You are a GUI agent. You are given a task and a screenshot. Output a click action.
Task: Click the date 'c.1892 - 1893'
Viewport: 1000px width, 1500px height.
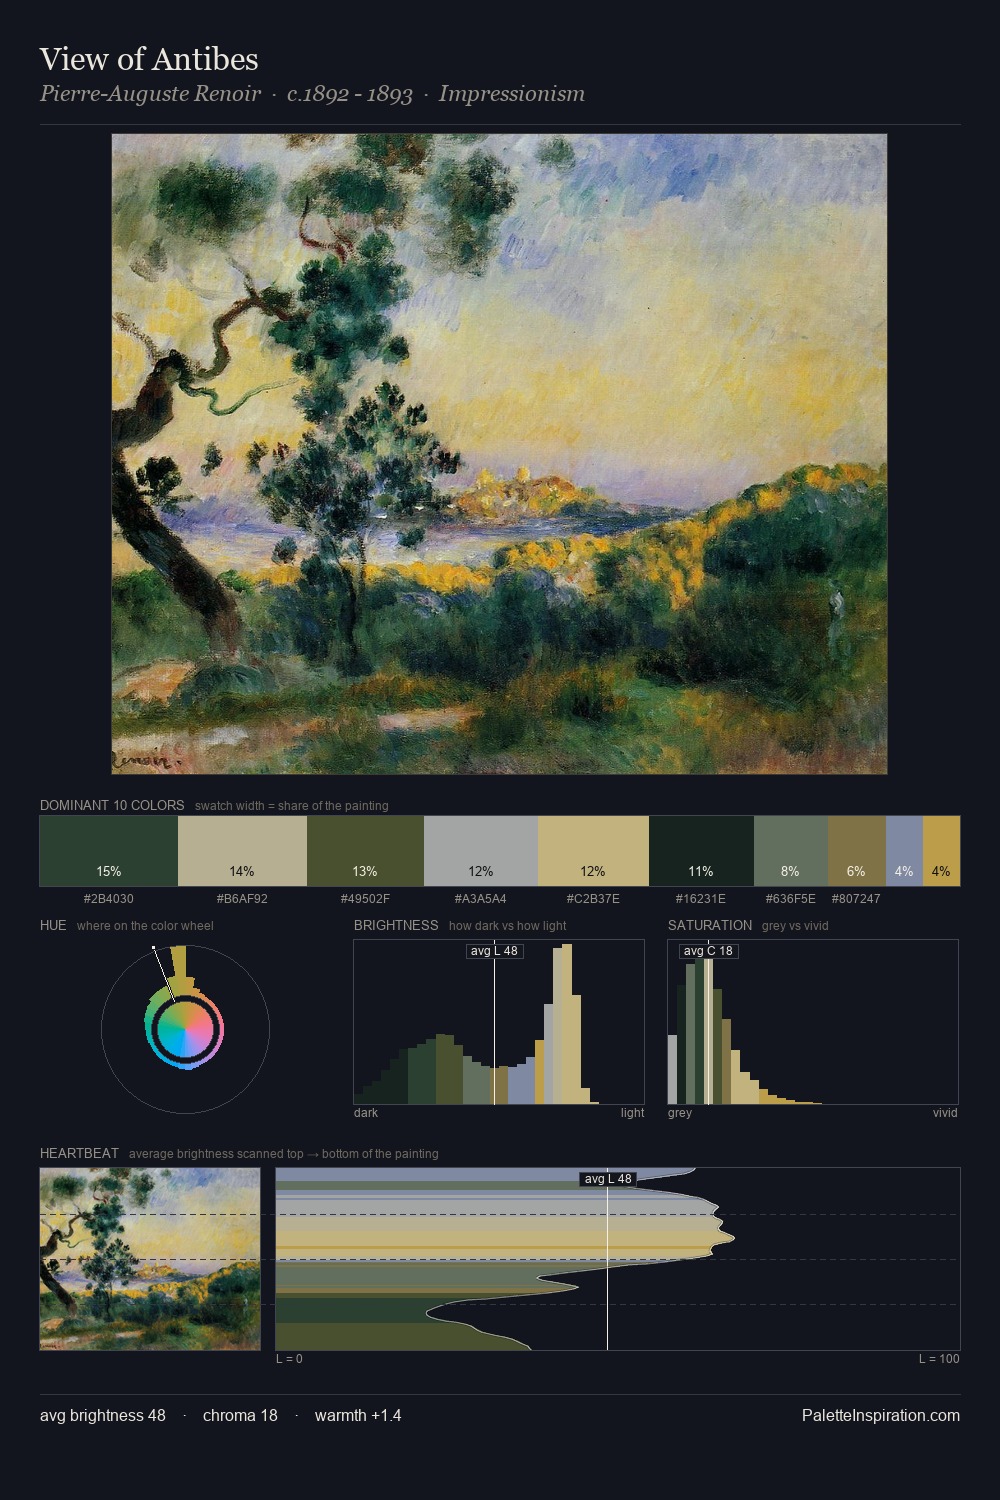tap(350, 94)
